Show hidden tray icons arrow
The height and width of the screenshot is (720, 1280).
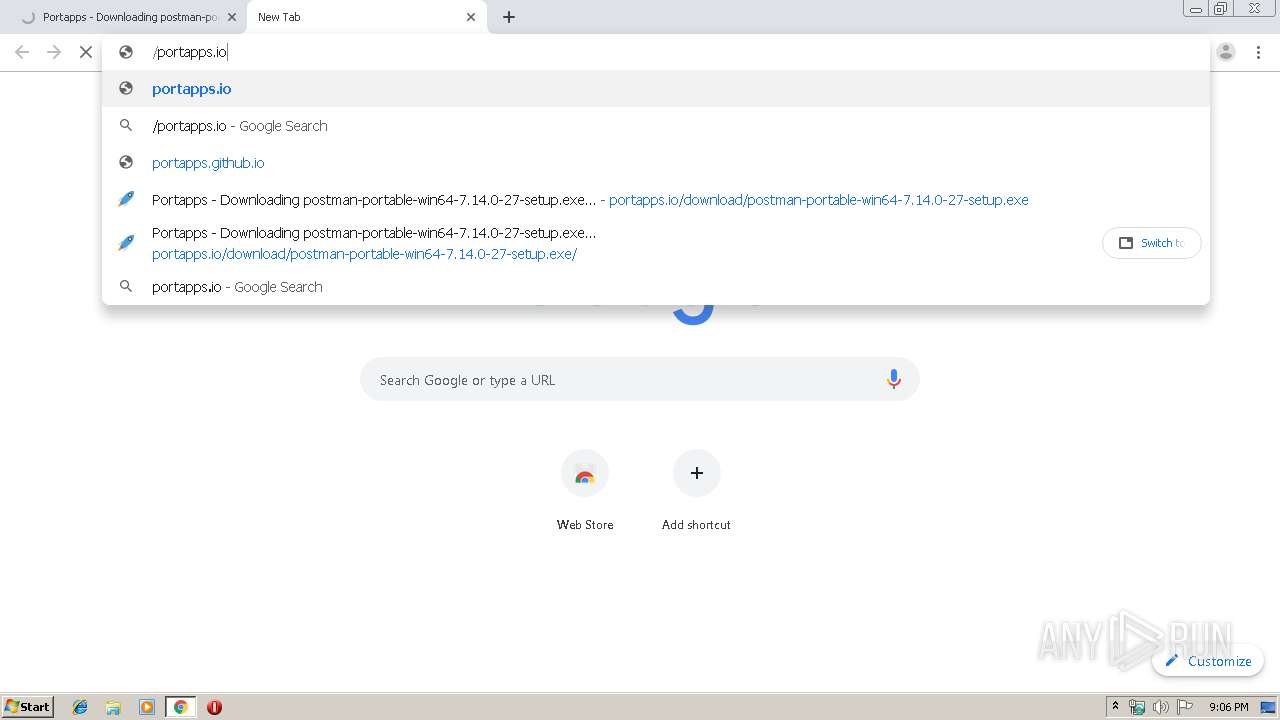tap(1116, 707)
